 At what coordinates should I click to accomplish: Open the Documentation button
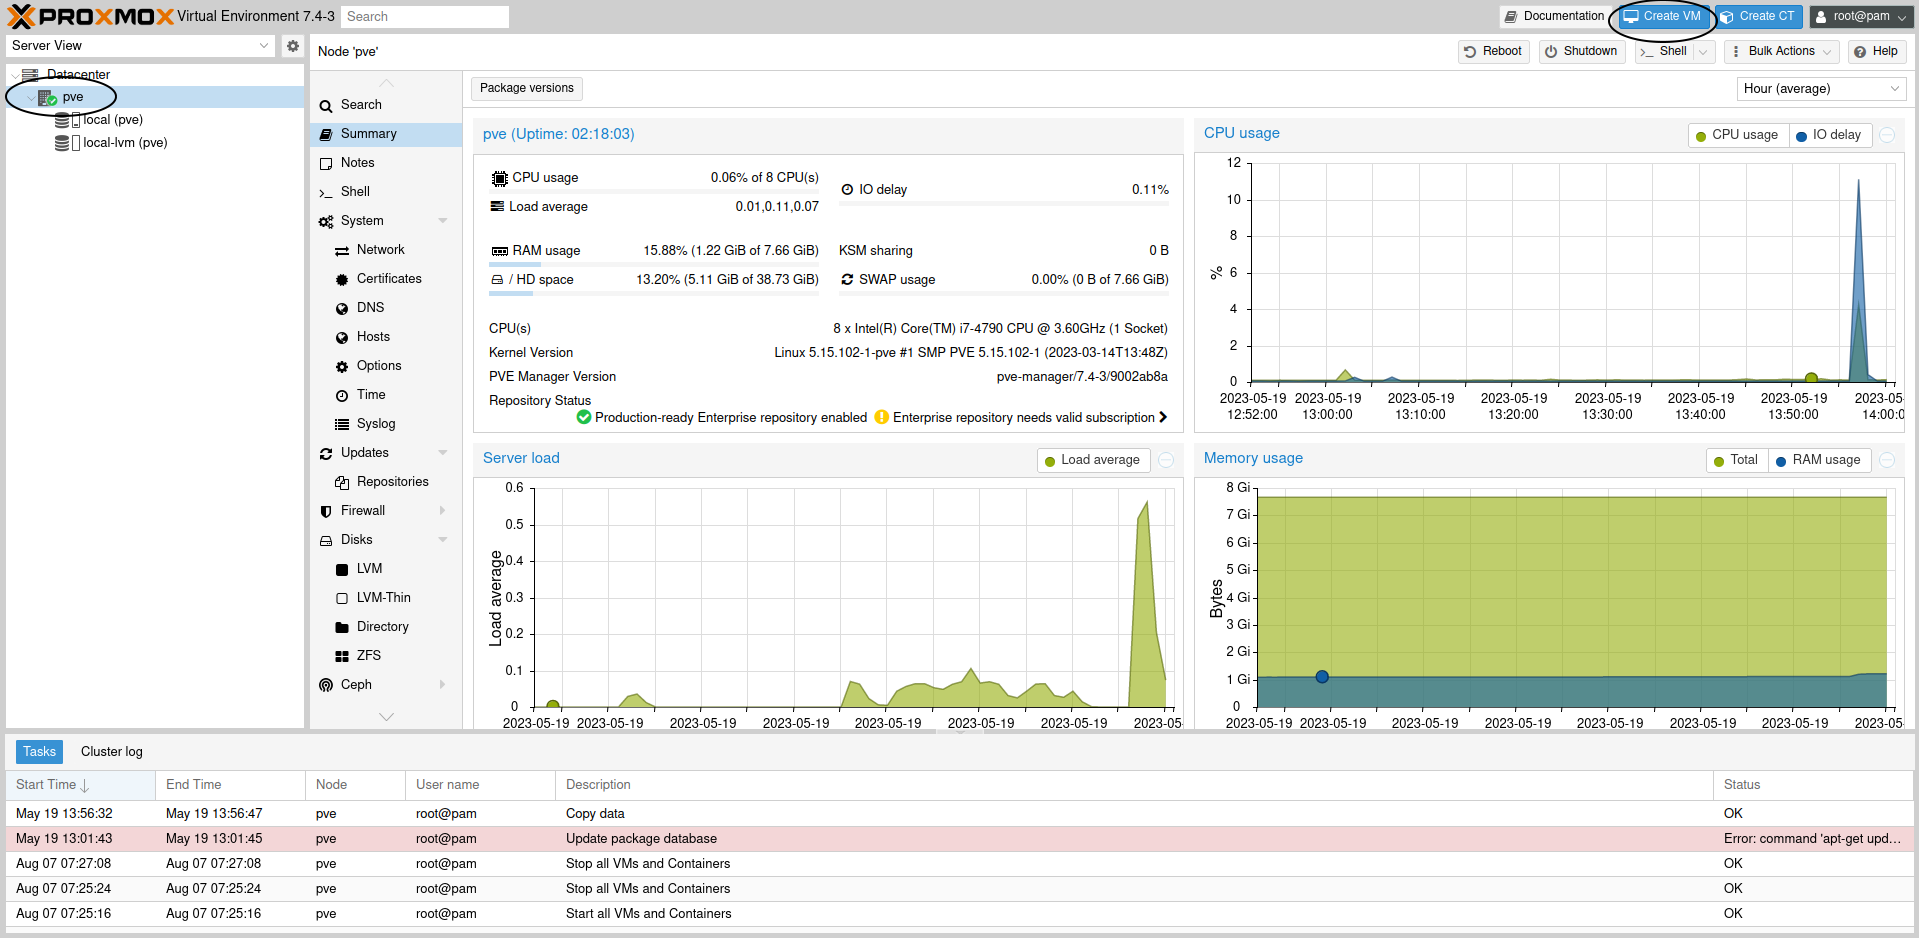point(1553,17)
